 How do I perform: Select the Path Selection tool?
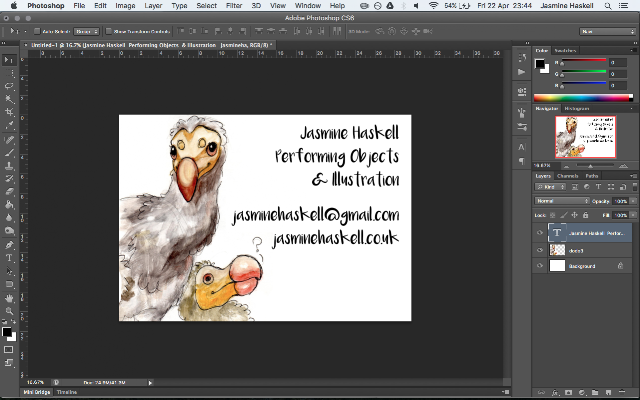(9, 271)
